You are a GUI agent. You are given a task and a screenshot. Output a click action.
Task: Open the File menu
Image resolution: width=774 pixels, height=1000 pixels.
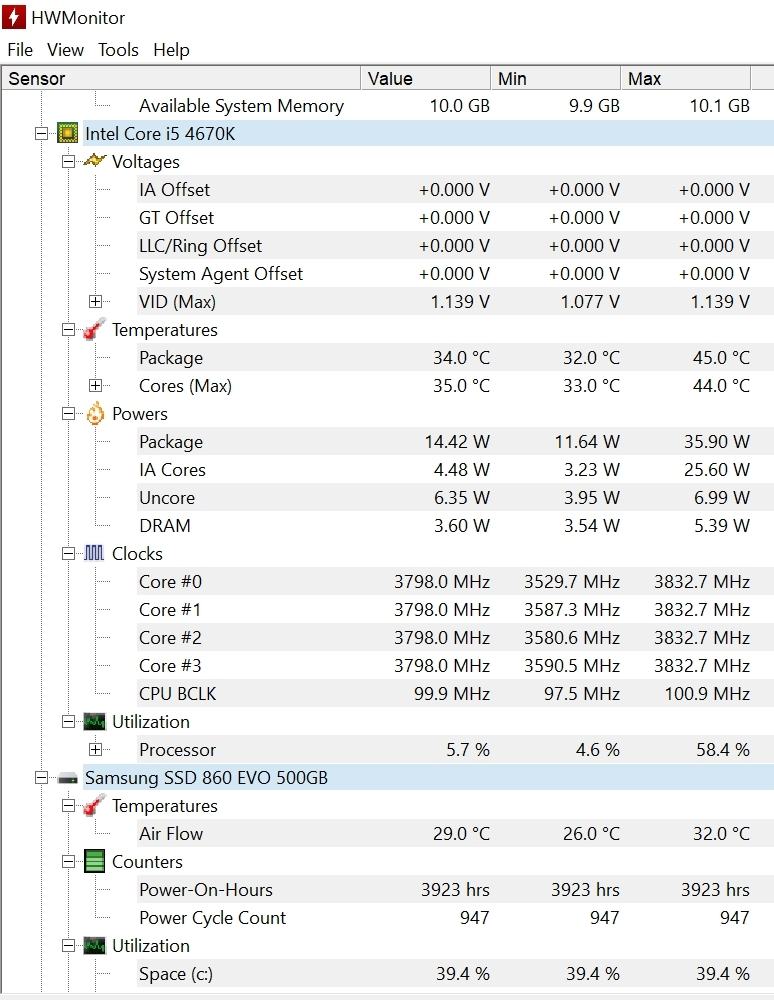point(20,50)
